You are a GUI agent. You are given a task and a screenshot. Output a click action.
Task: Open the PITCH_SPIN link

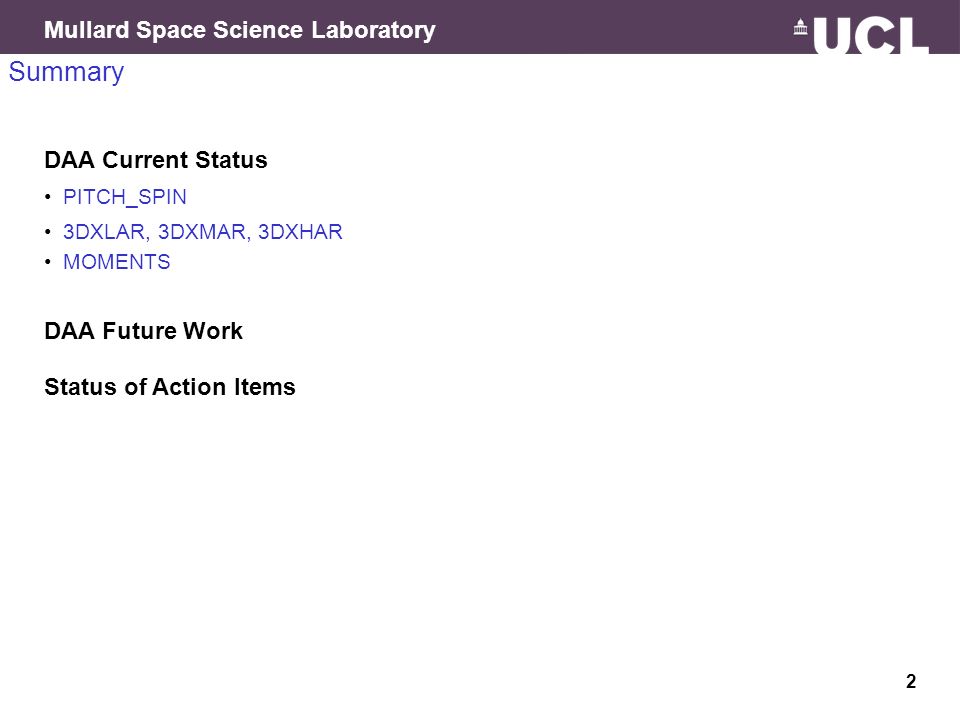pos(125,197)
